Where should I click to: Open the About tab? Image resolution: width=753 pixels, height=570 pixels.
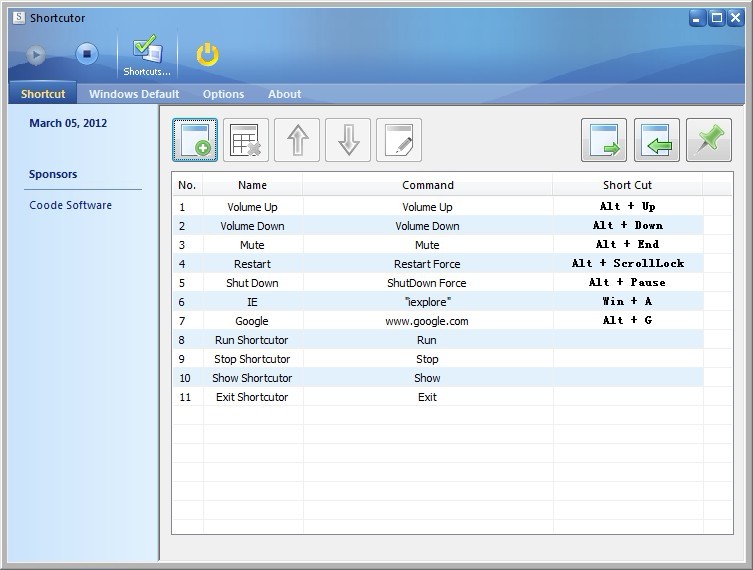click(284, 94)
